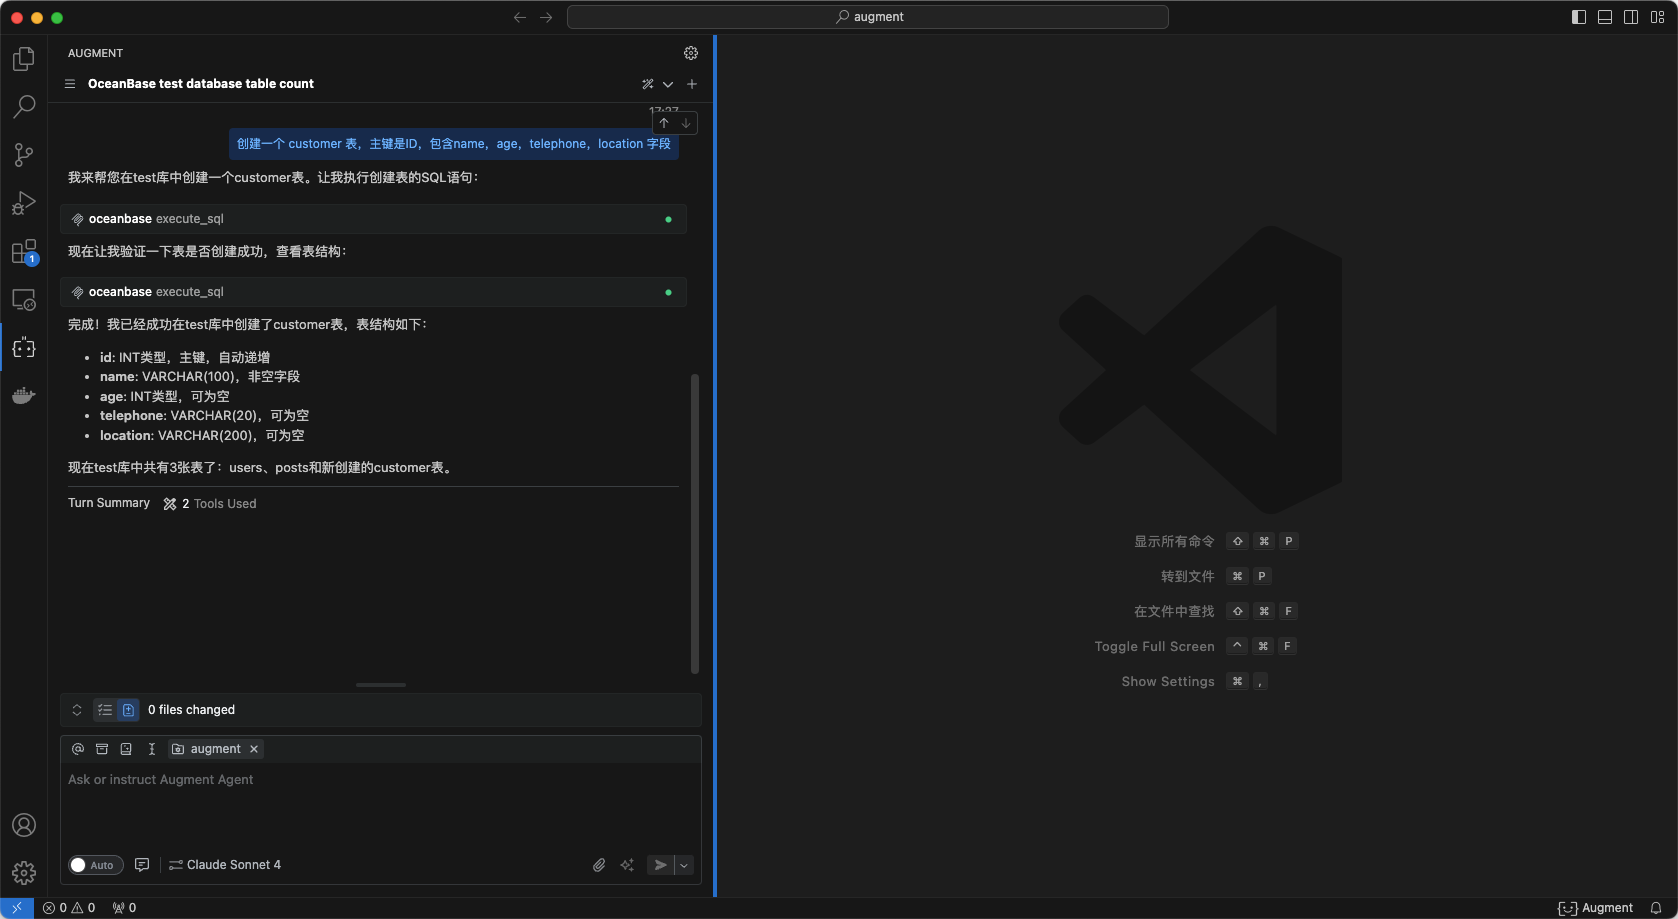The height and width of the screenshot is (919, 1678).
Task: Open the send options dropdown arrow
Action: [684, 865]
